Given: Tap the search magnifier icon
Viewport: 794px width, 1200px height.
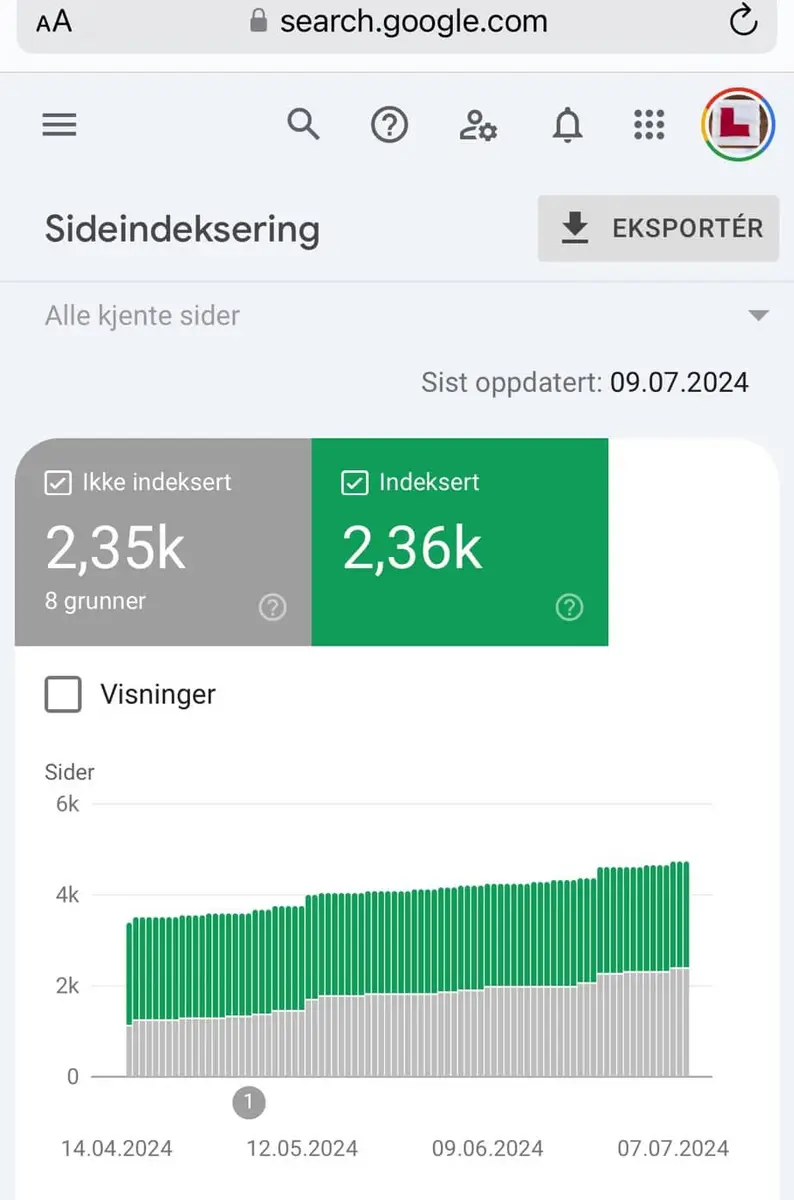Looking at the screenshot, I should point(303,125).
